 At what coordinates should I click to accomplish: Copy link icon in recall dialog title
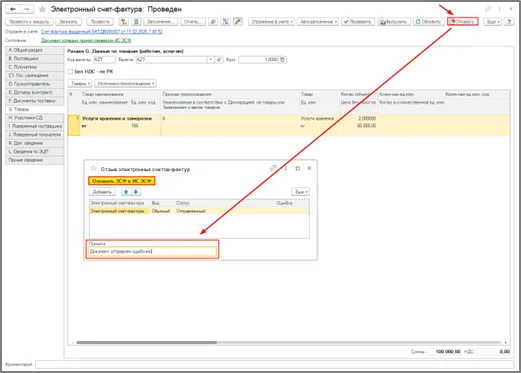tap(273, 168)
